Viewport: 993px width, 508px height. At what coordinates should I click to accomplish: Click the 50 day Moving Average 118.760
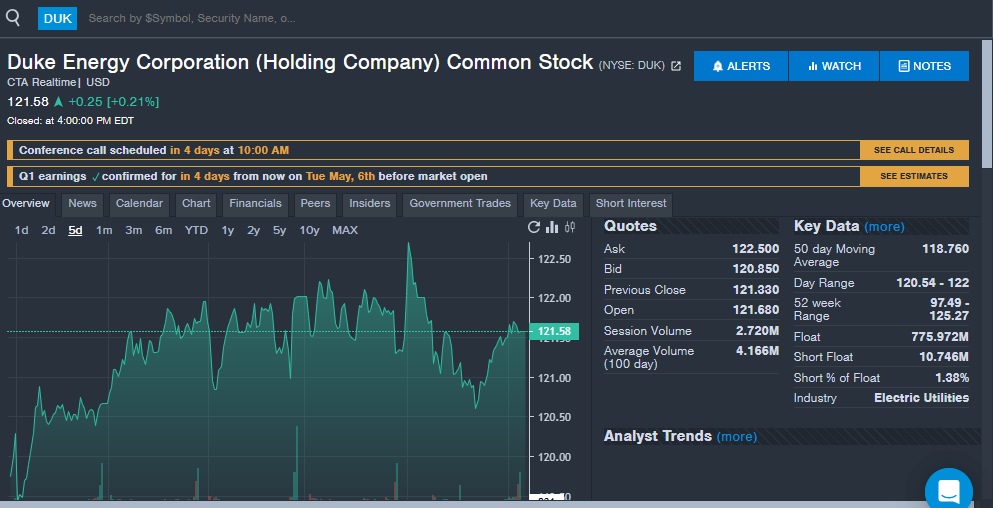tap(946, 249)
